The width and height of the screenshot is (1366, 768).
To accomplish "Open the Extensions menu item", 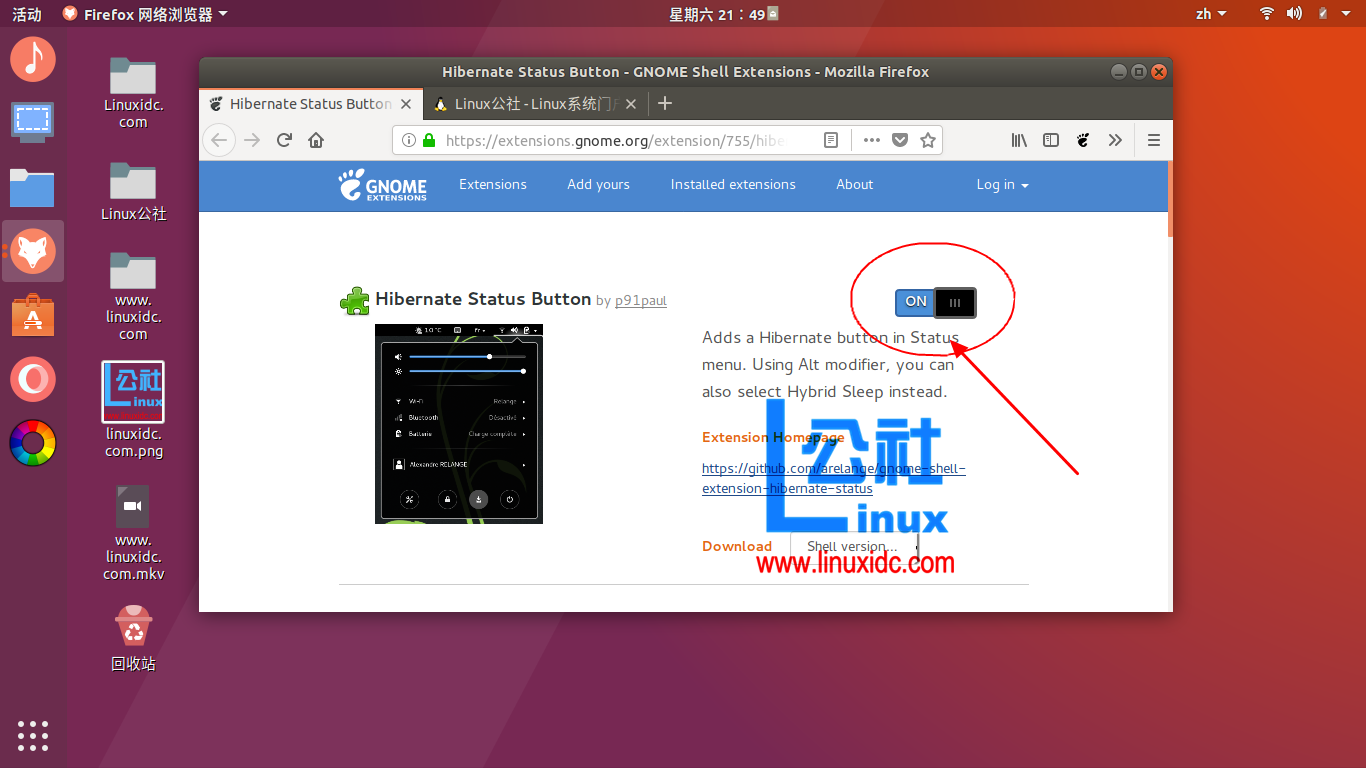I will 493,184.
